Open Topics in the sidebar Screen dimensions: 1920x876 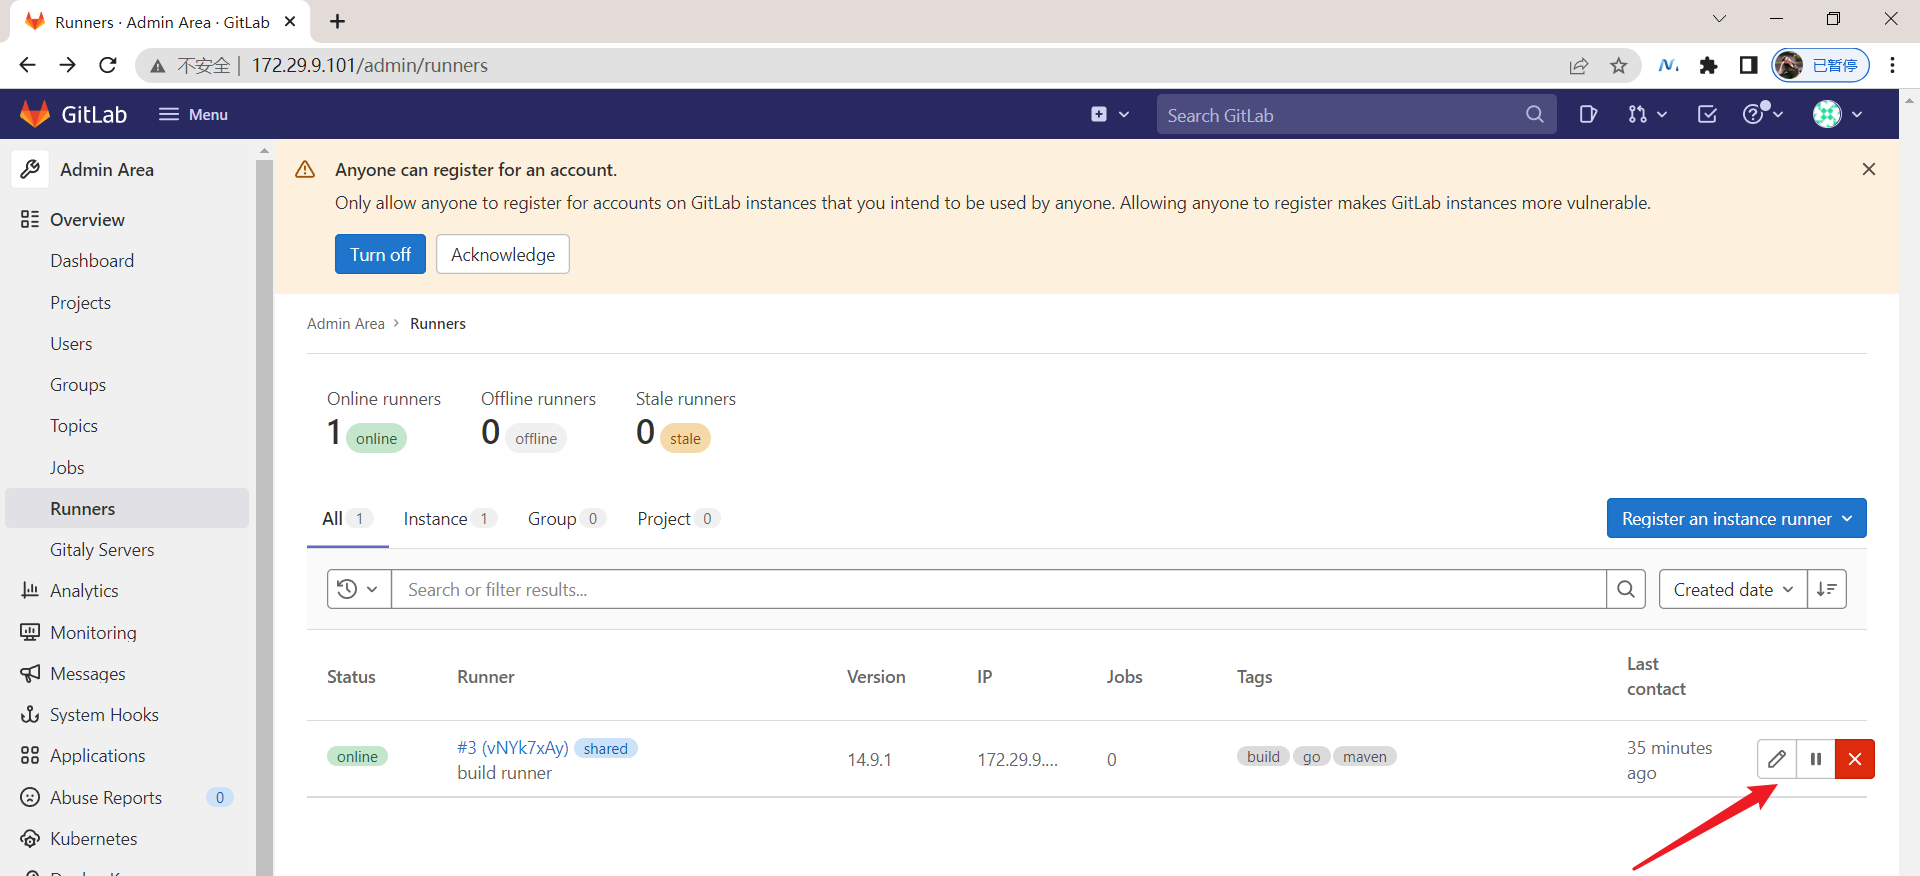[x=74, y=426]
